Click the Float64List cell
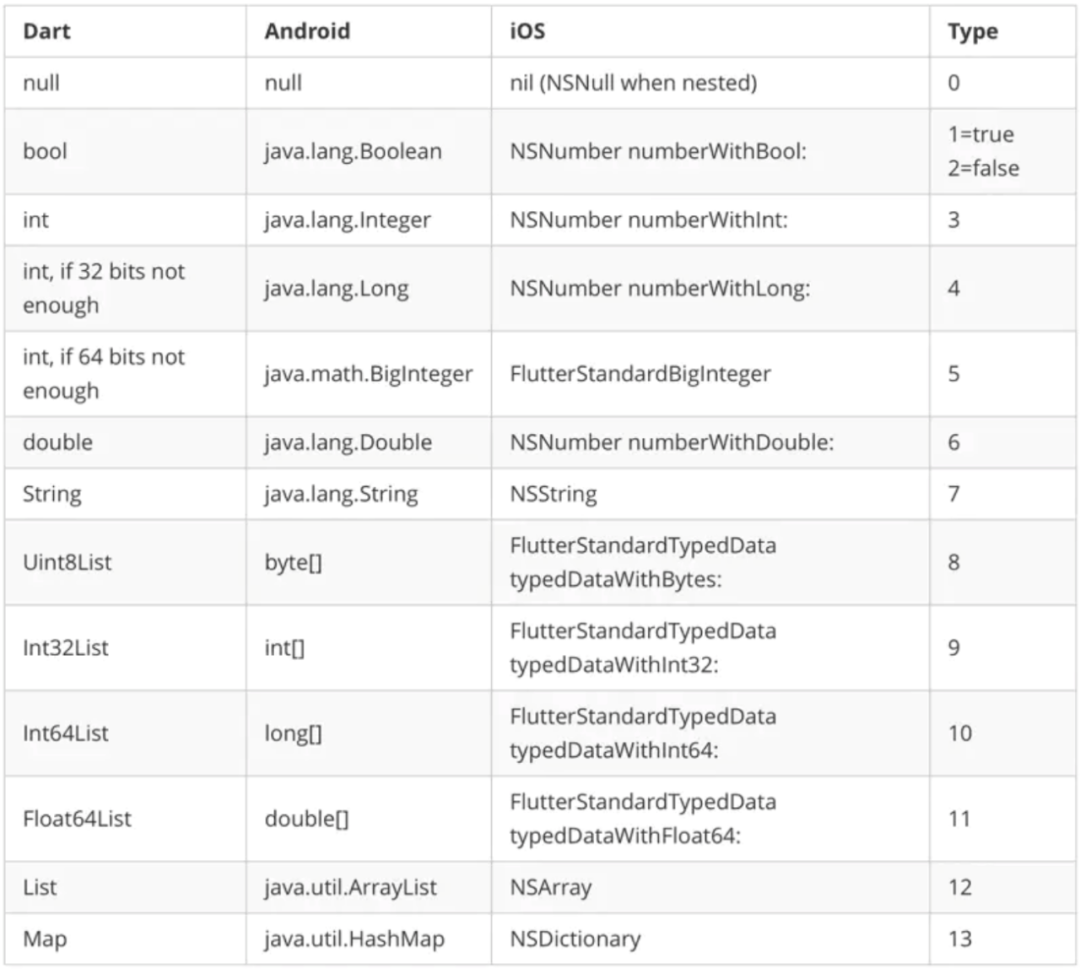This screenshot has height=969, width=1080. 77,819
